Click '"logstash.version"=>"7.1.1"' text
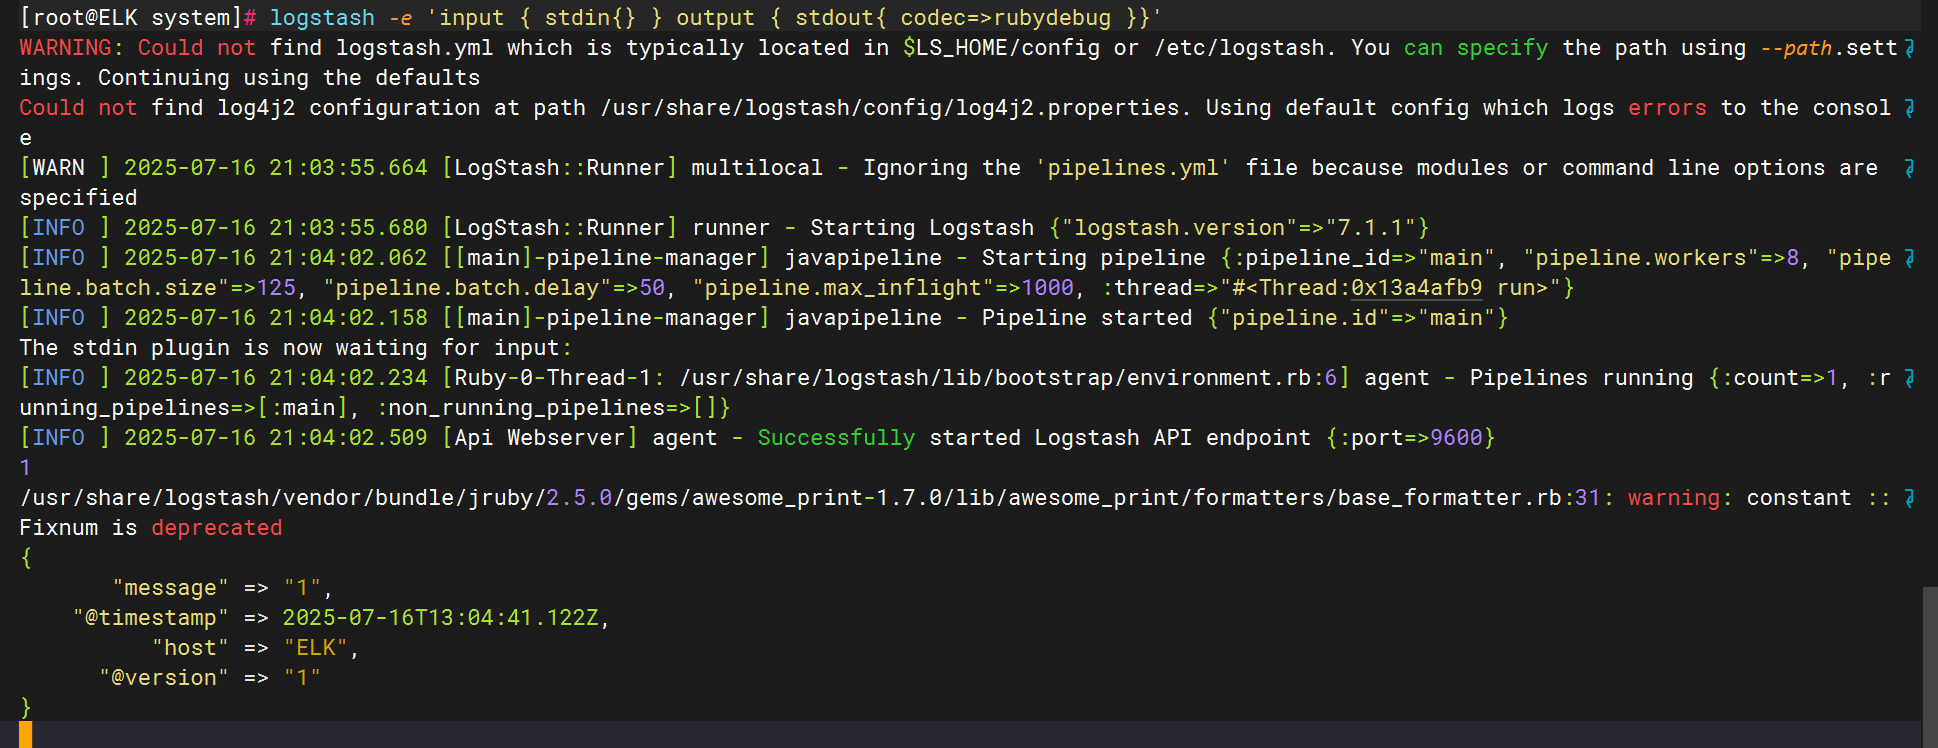Viewport: 1938px width, 748px height. click(x=1239, y=228)
